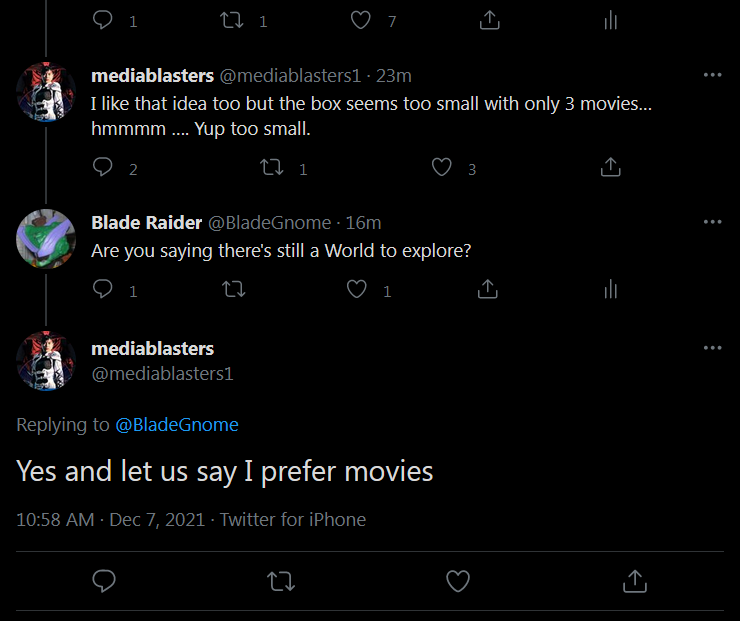Like the mediablasters tweet with 3 likes
Screen dimensions: 740x621
coord(442,168)
